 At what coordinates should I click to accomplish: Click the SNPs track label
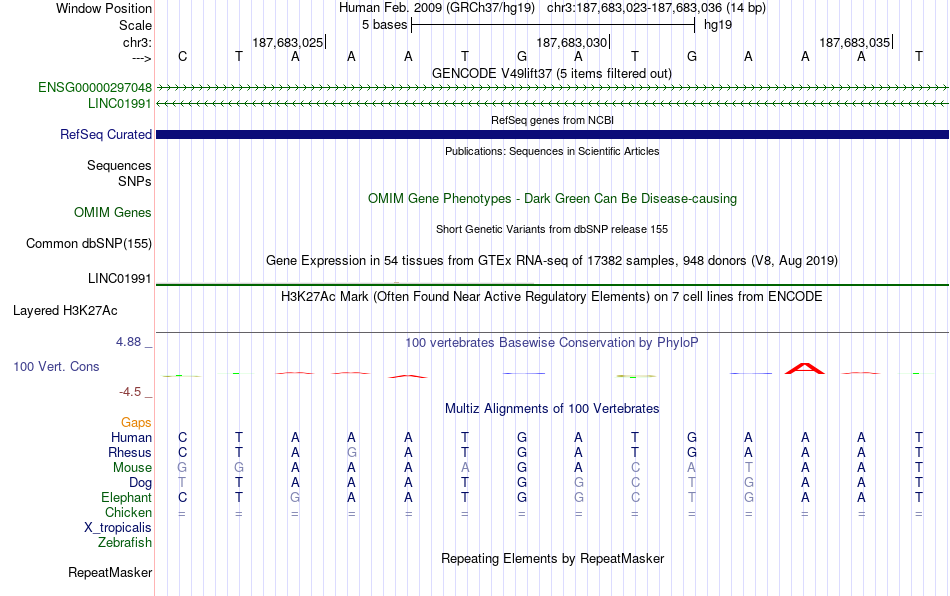click(135, 181)
